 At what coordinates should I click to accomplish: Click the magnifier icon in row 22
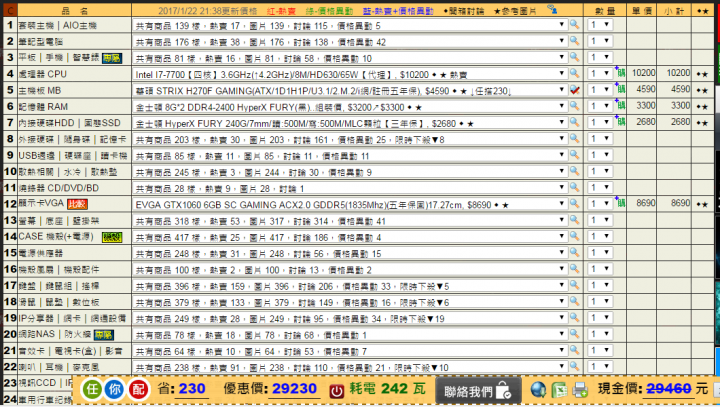point(574,367)
